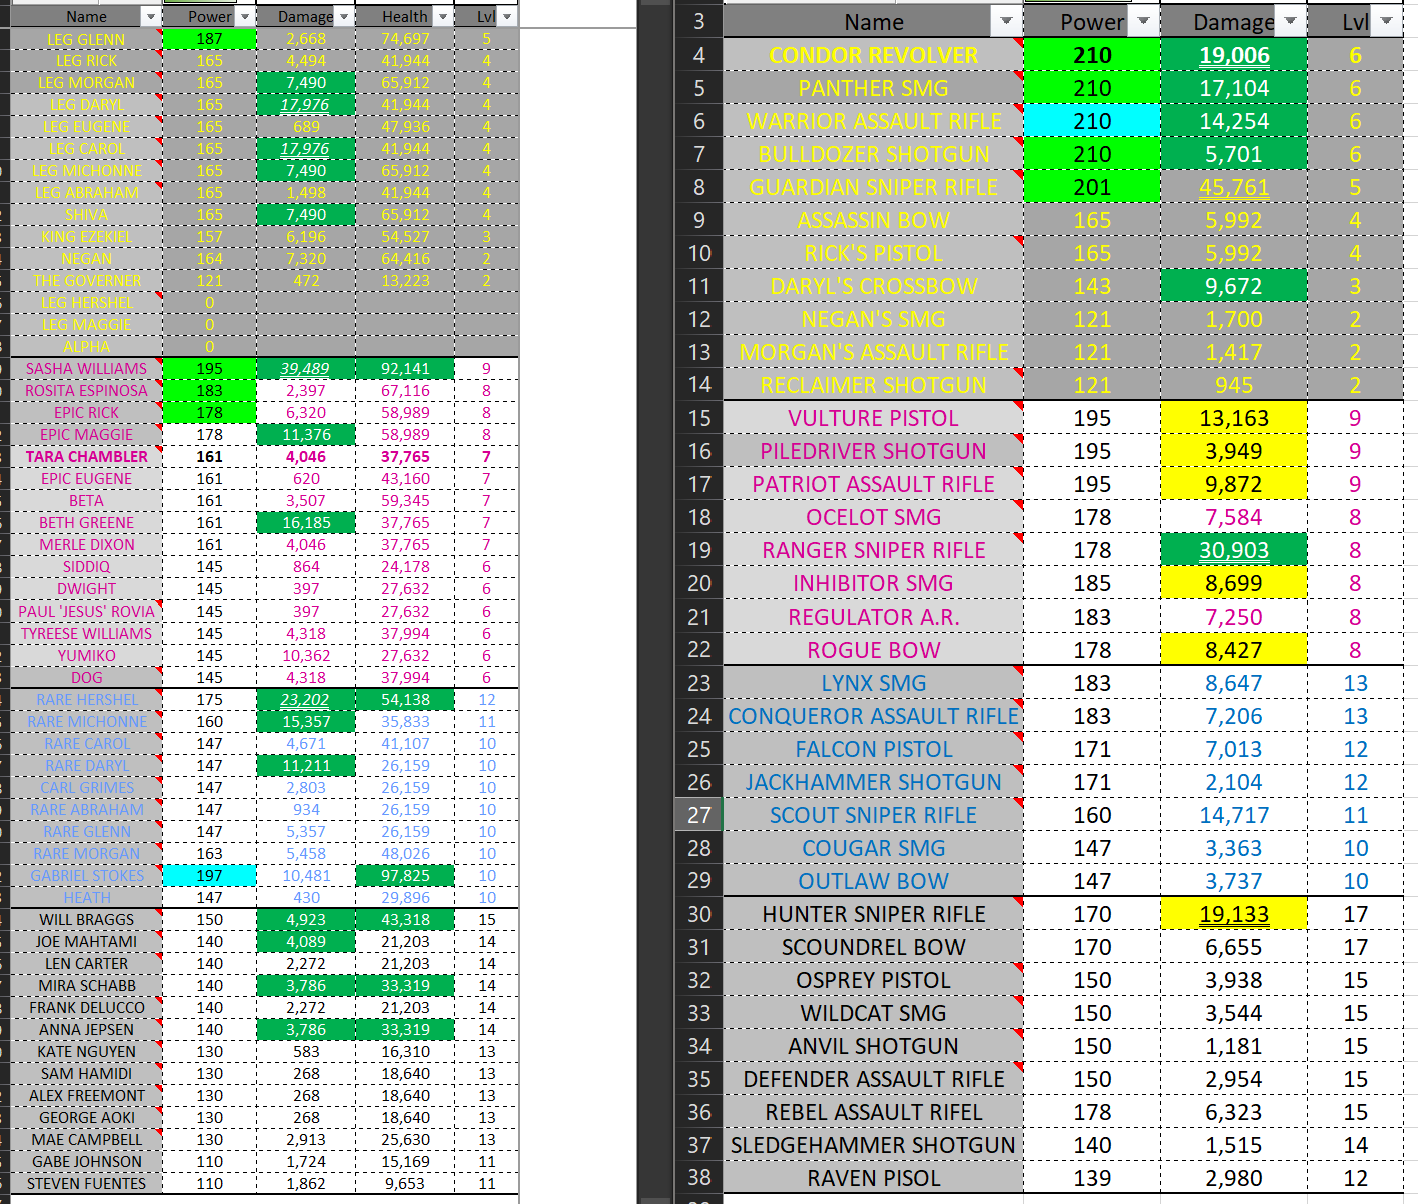Open Damage filter dropdown in weapons table
Image resolution: width=1418 pixels, height=1204 pixels.
click(x=1290, y=21)
